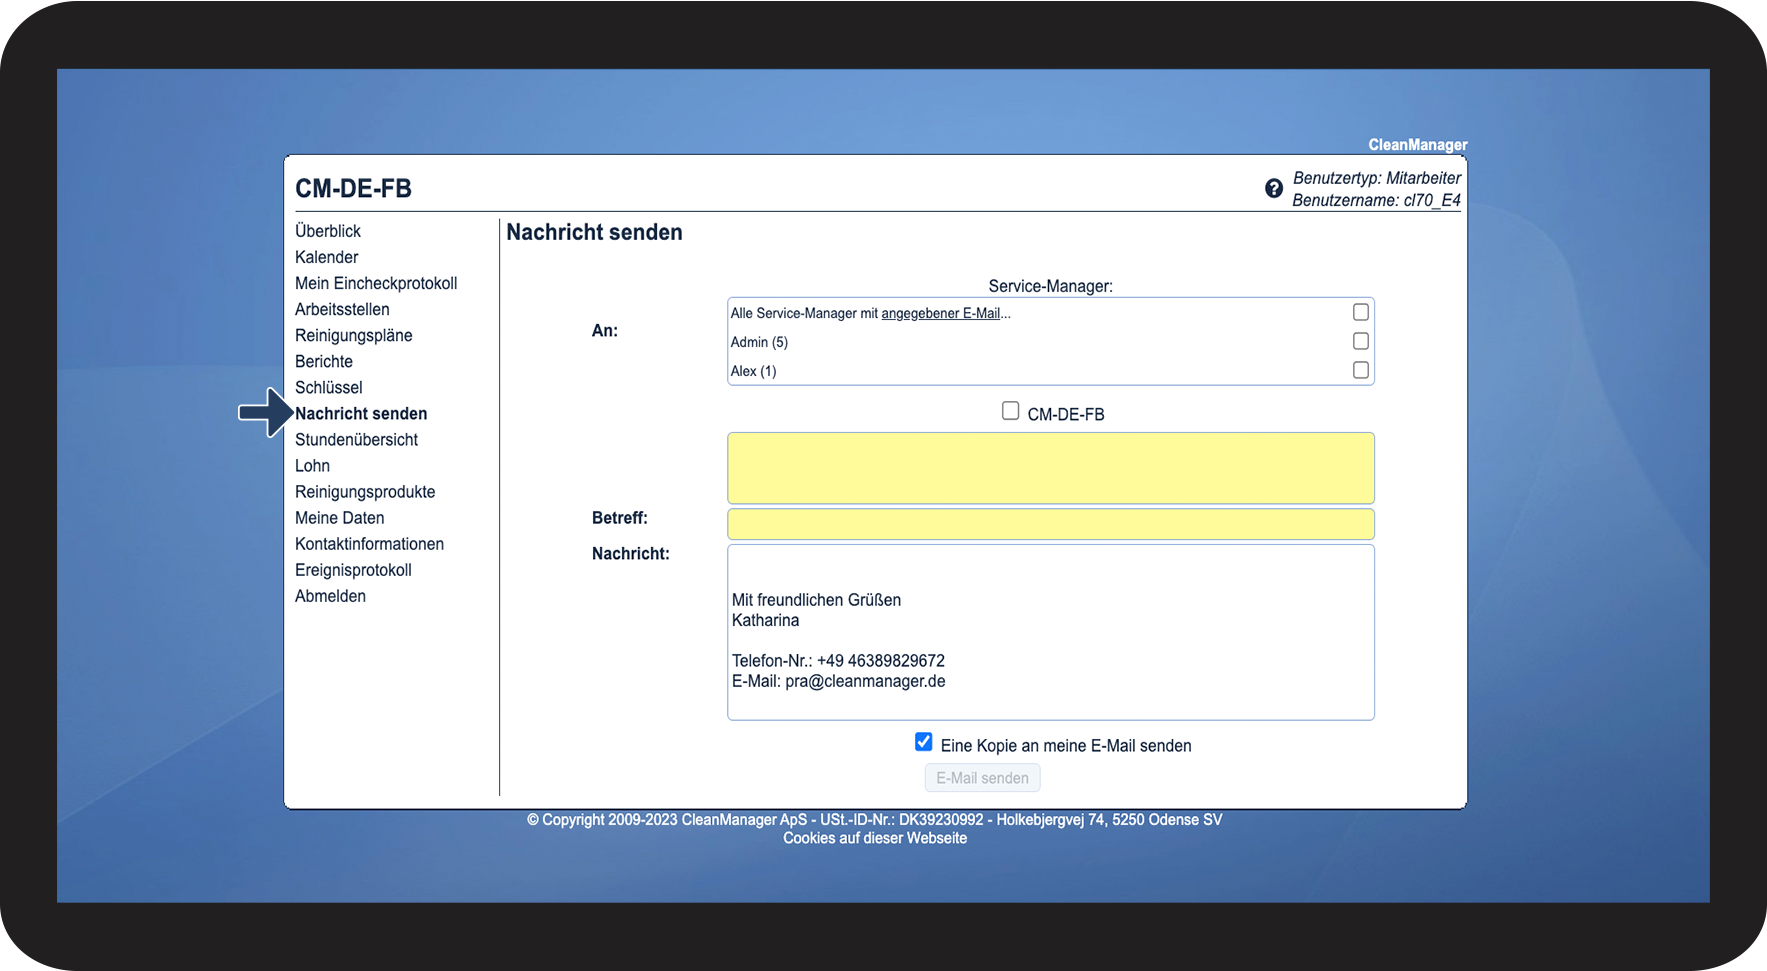This screenshot has height=971, width=1767.
Task: Navigate to Reinigungspläne
Action: pyautogui.click(x=353, y=335)
